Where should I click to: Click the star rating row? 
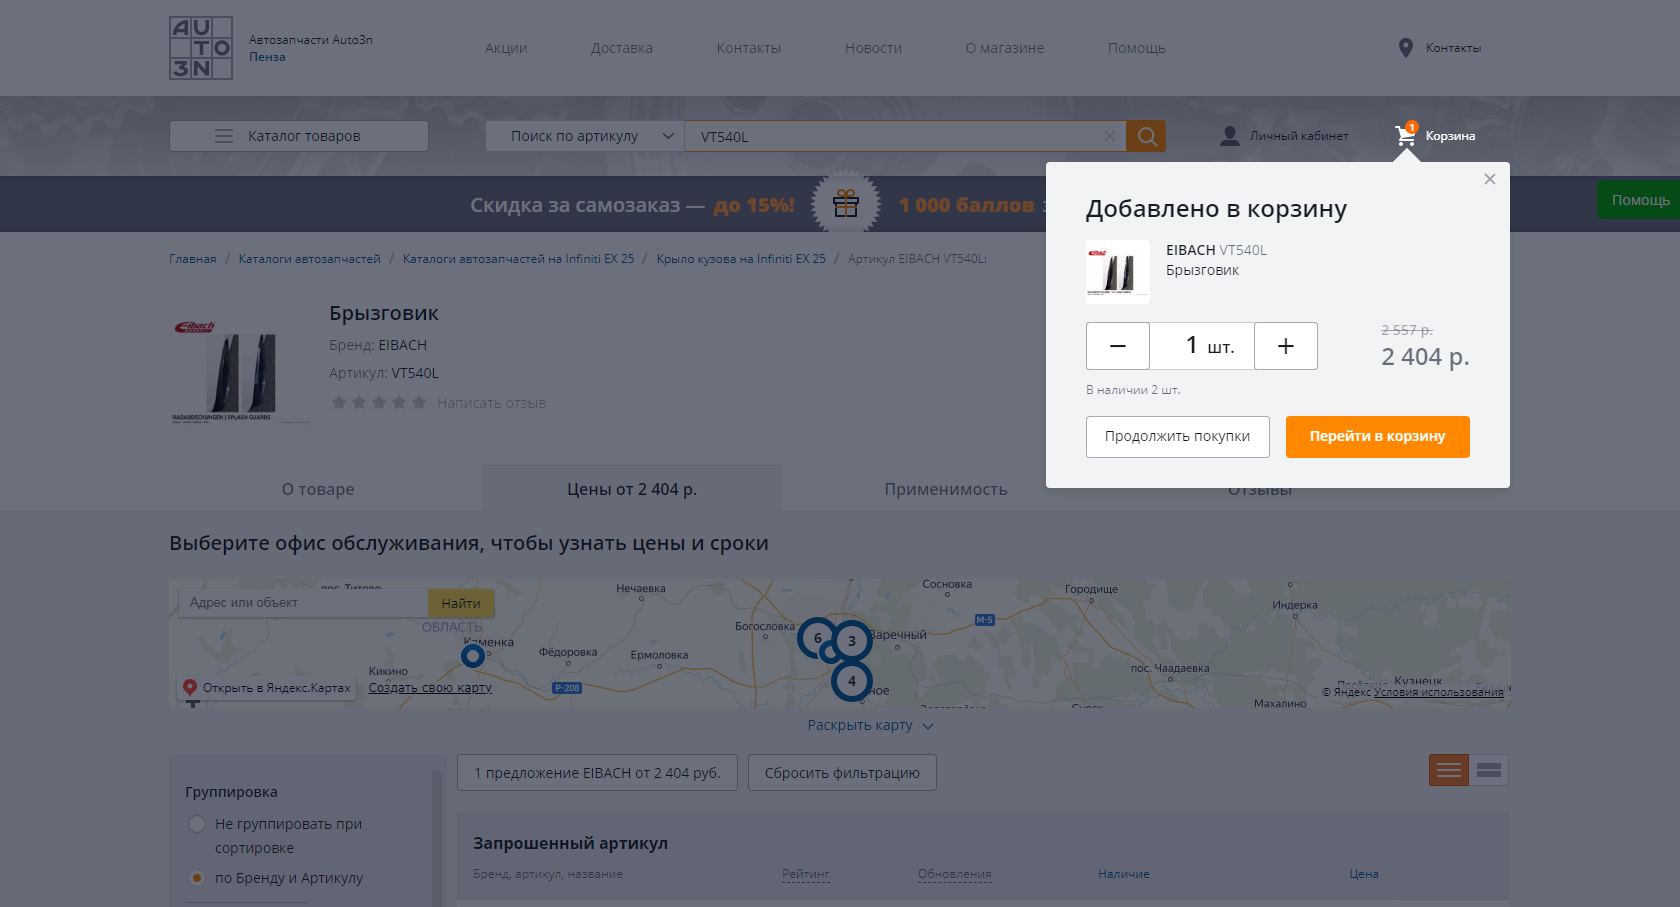pos(379,403)
